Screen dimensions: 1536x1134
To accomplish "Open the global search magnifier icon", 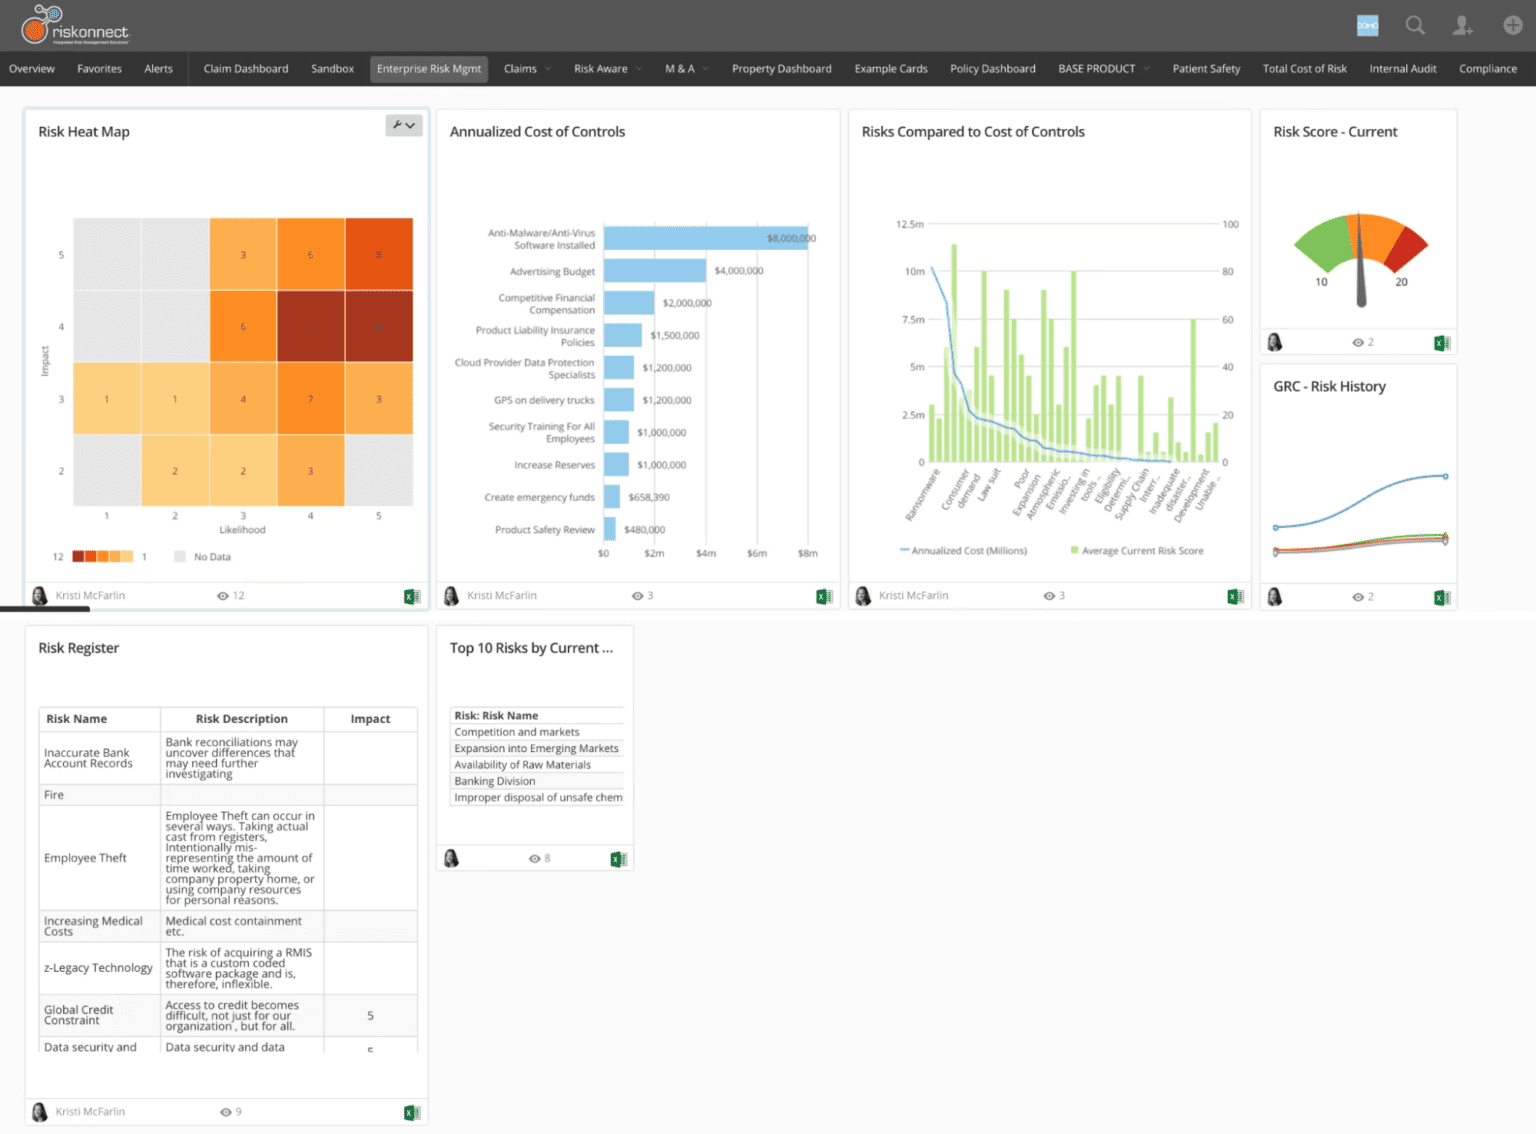I will pyautogui.click(x=1415, y=25).
